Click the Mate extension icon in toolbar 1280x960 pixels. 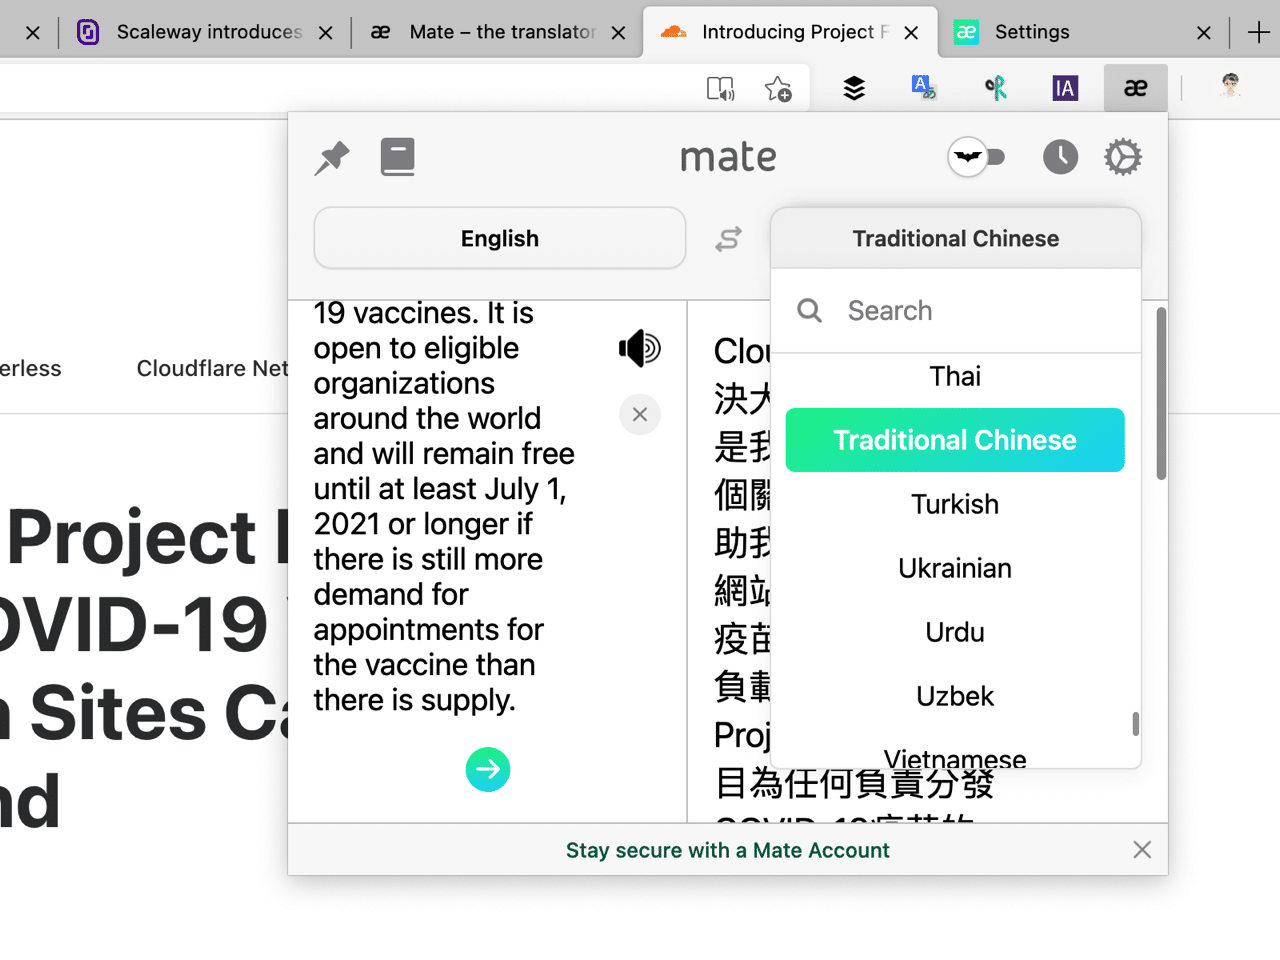click(x=1135, y=88)
